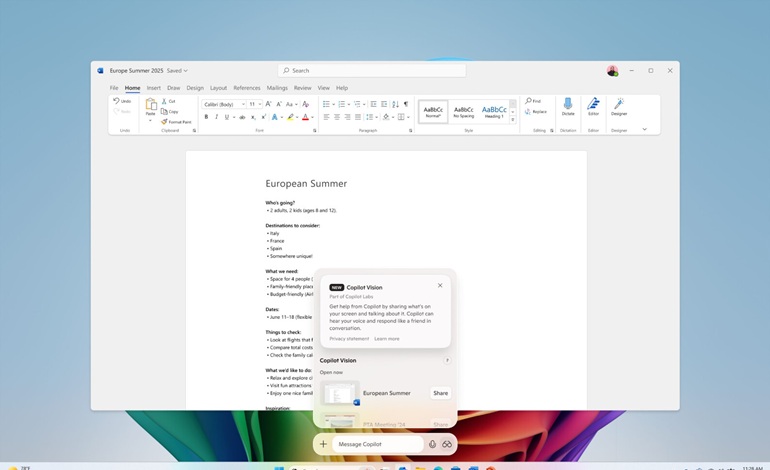Click the Copilot Vision glasses icon
This screenshot has height=470, width=770.
tap(446, 444)
